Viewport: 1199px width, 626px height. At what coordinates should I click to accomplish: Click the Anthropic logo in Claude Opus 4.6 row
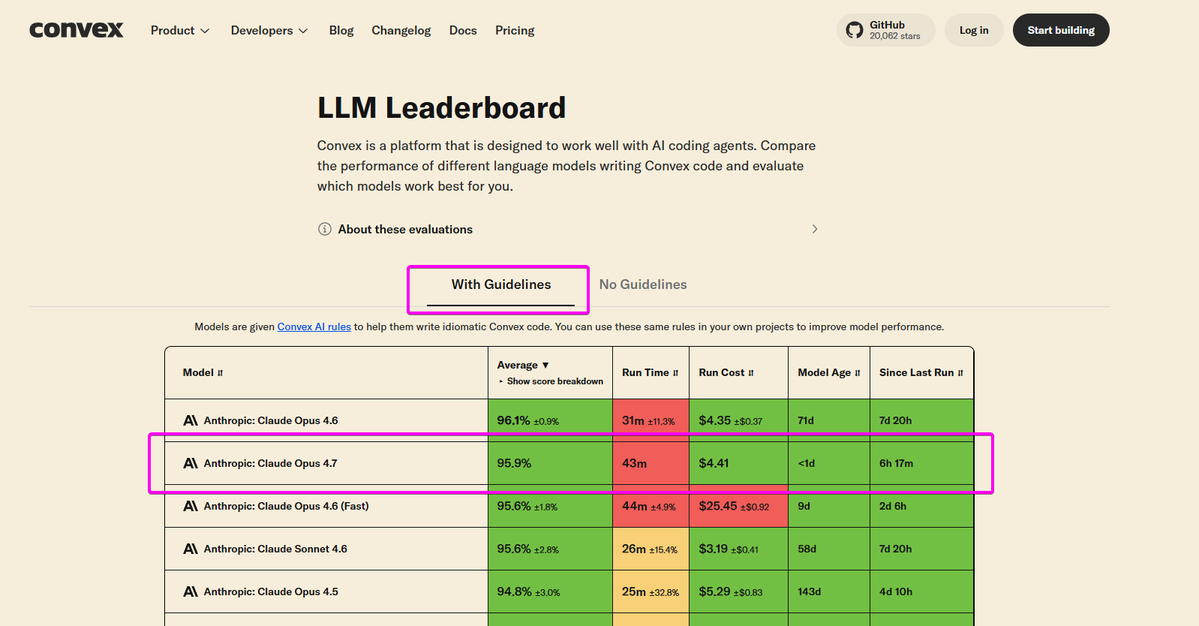point(190,420)
